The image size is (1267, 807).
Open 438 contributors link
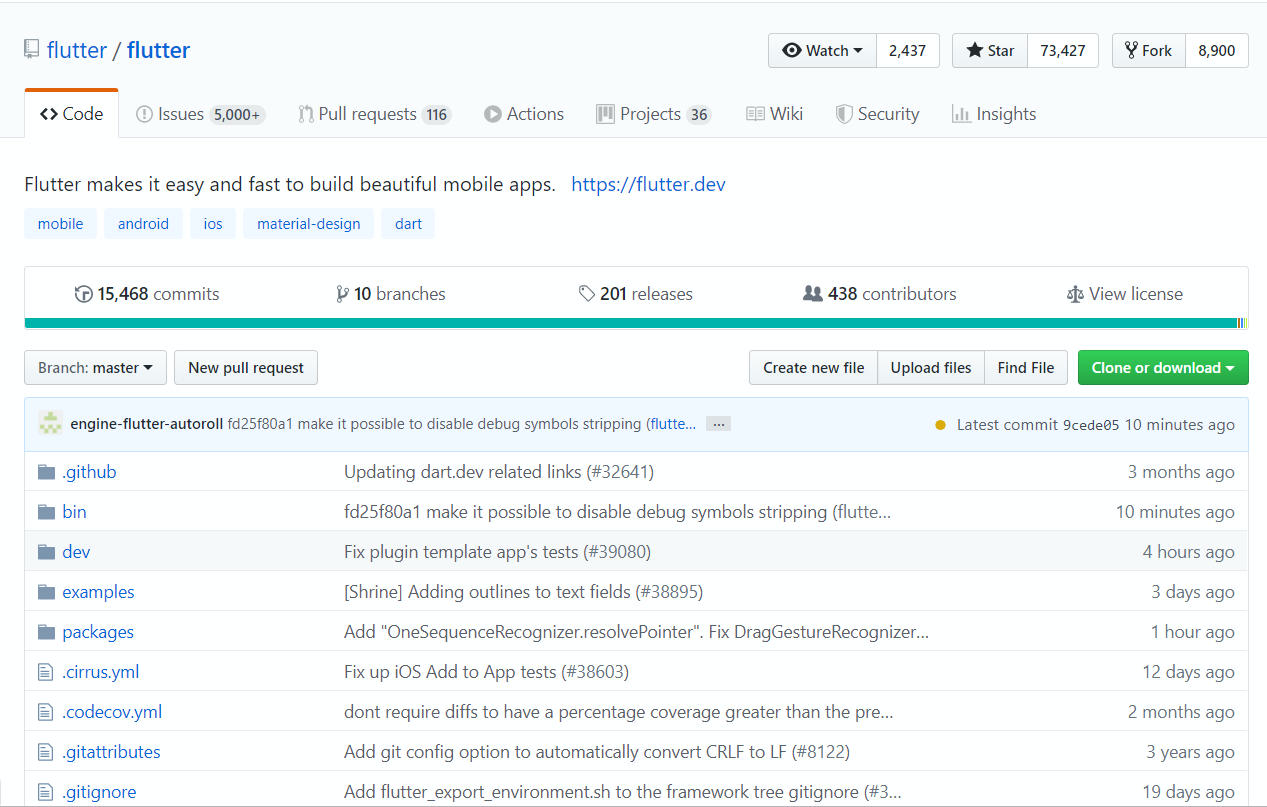click(880, 294)
